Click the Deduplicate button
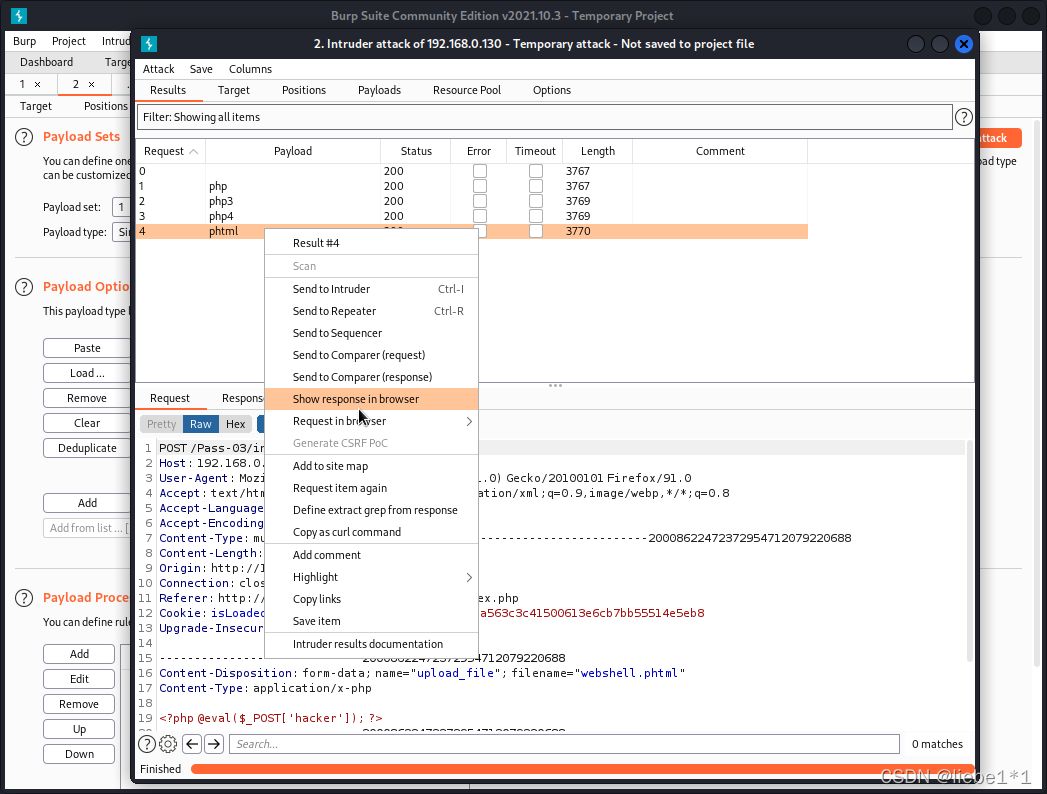 [87, 448]
